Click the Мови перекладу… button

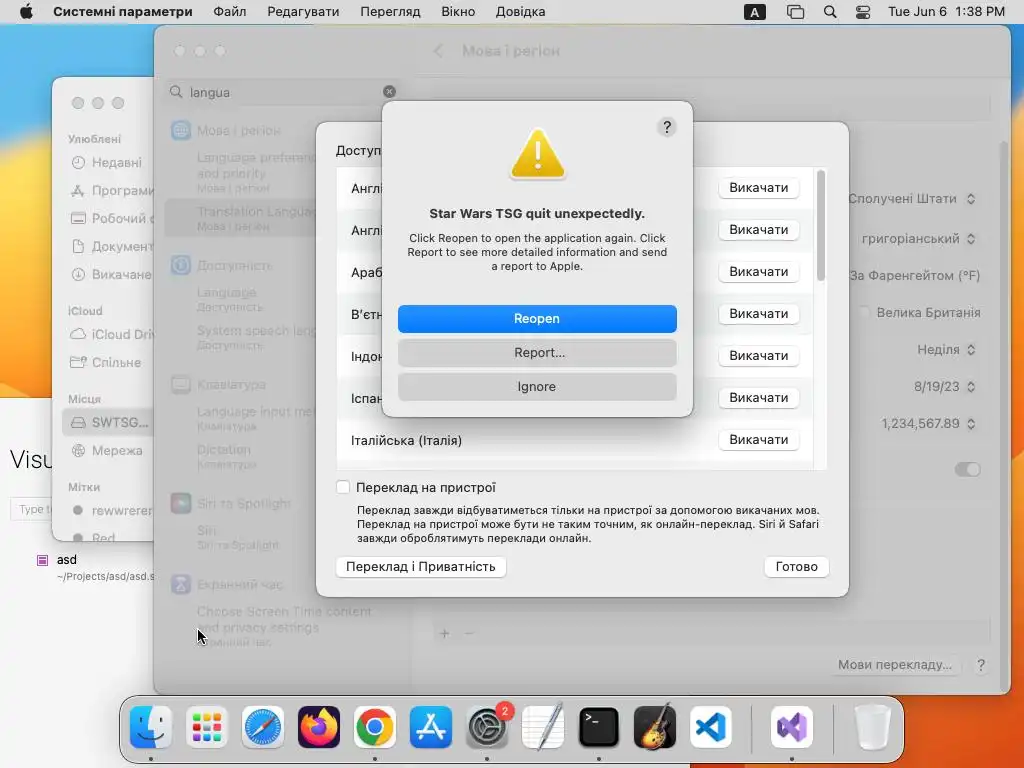coord(895,665)
